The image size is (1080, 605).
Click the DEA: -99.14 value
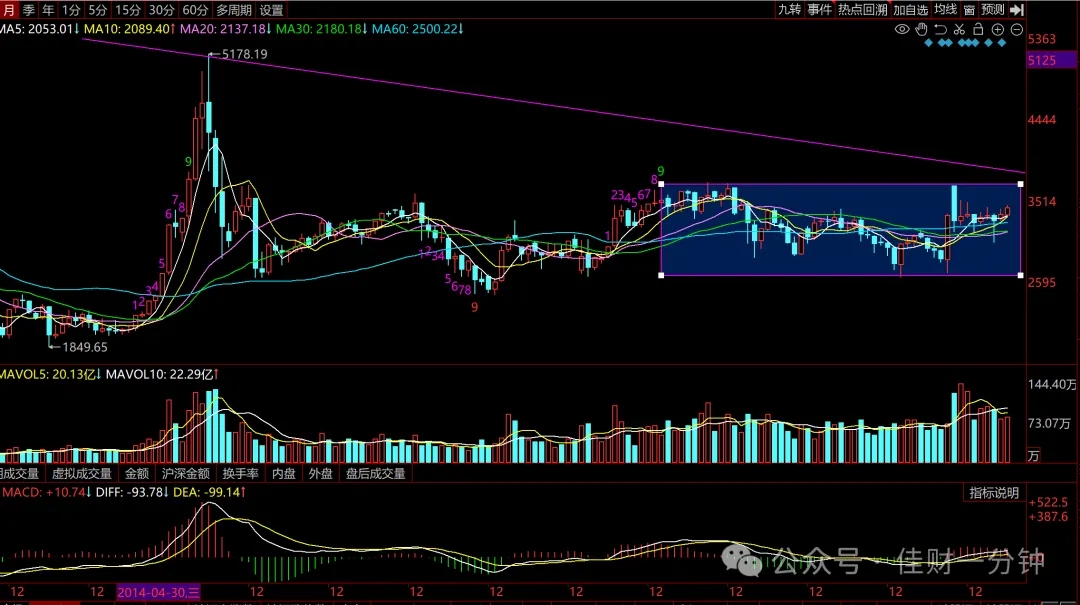pos(209,493)
